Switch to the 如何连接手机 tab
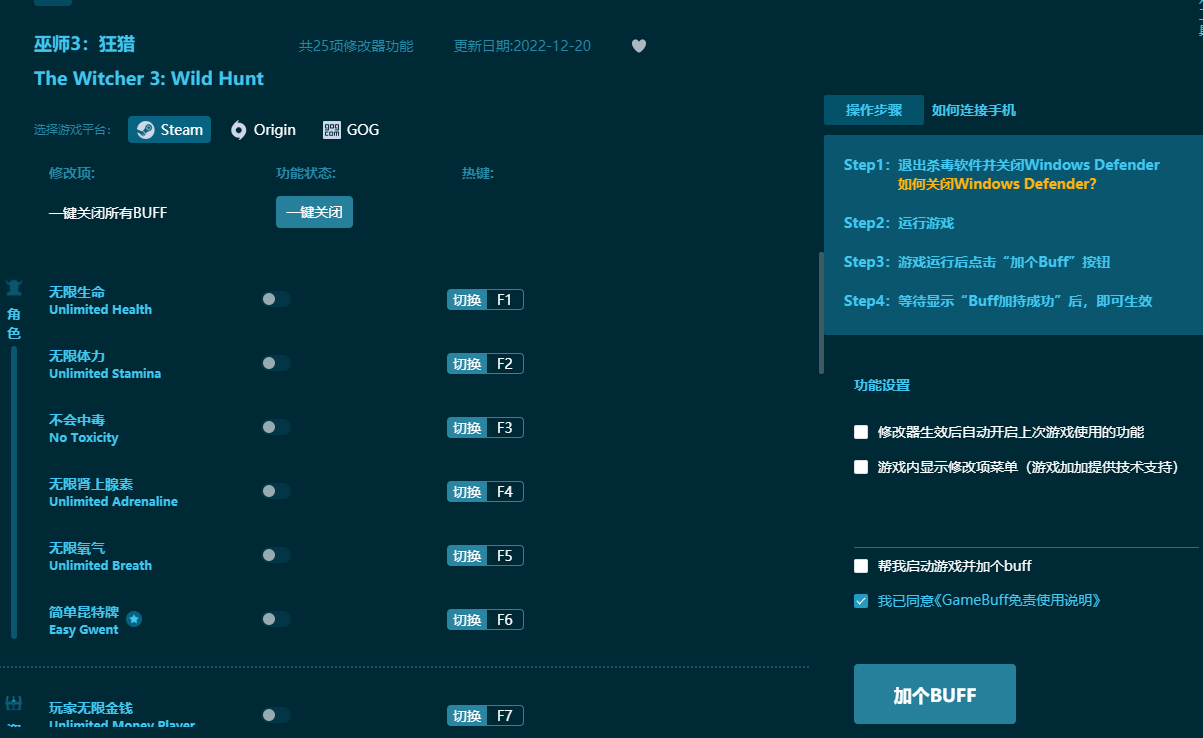The width and height of the screenshot is (1203, 738). [974, 110]
